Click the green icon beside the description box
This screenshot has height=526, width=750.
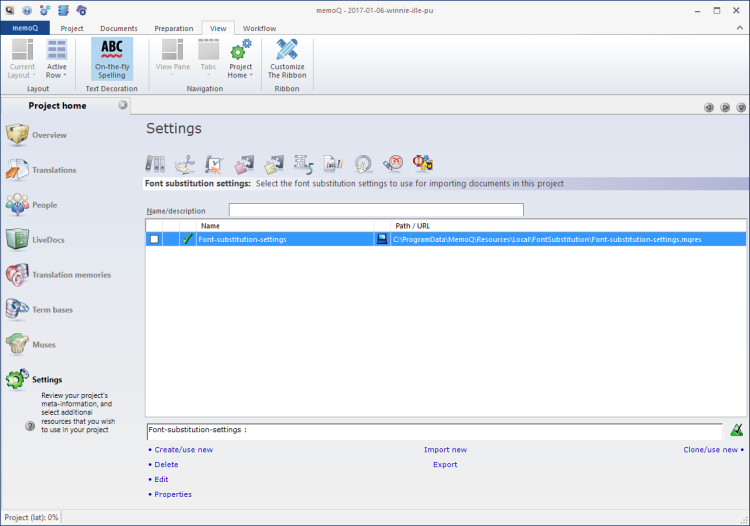736,431
